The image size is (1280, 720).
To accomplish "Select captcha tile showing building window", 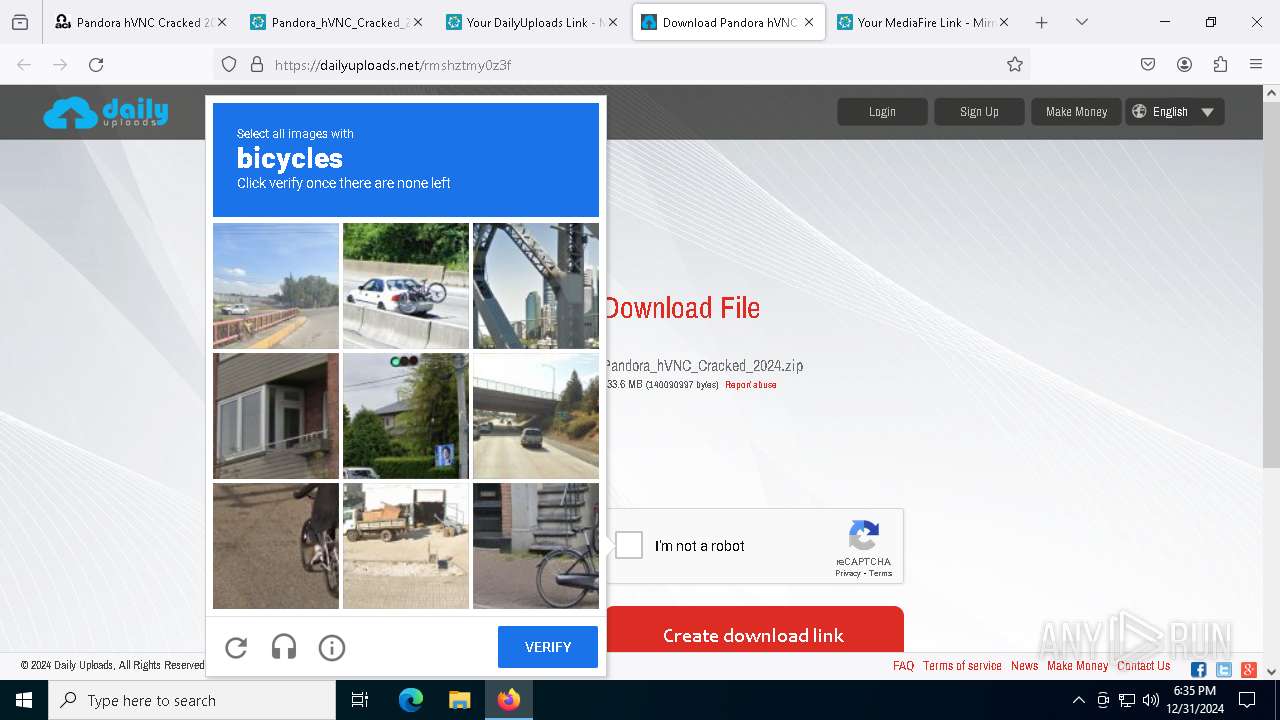I will point(276,416).
